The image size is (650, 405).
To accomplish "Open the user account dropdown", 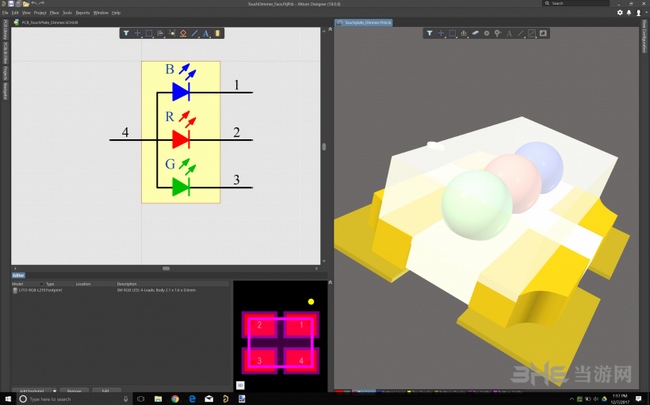I will point(636,12).
